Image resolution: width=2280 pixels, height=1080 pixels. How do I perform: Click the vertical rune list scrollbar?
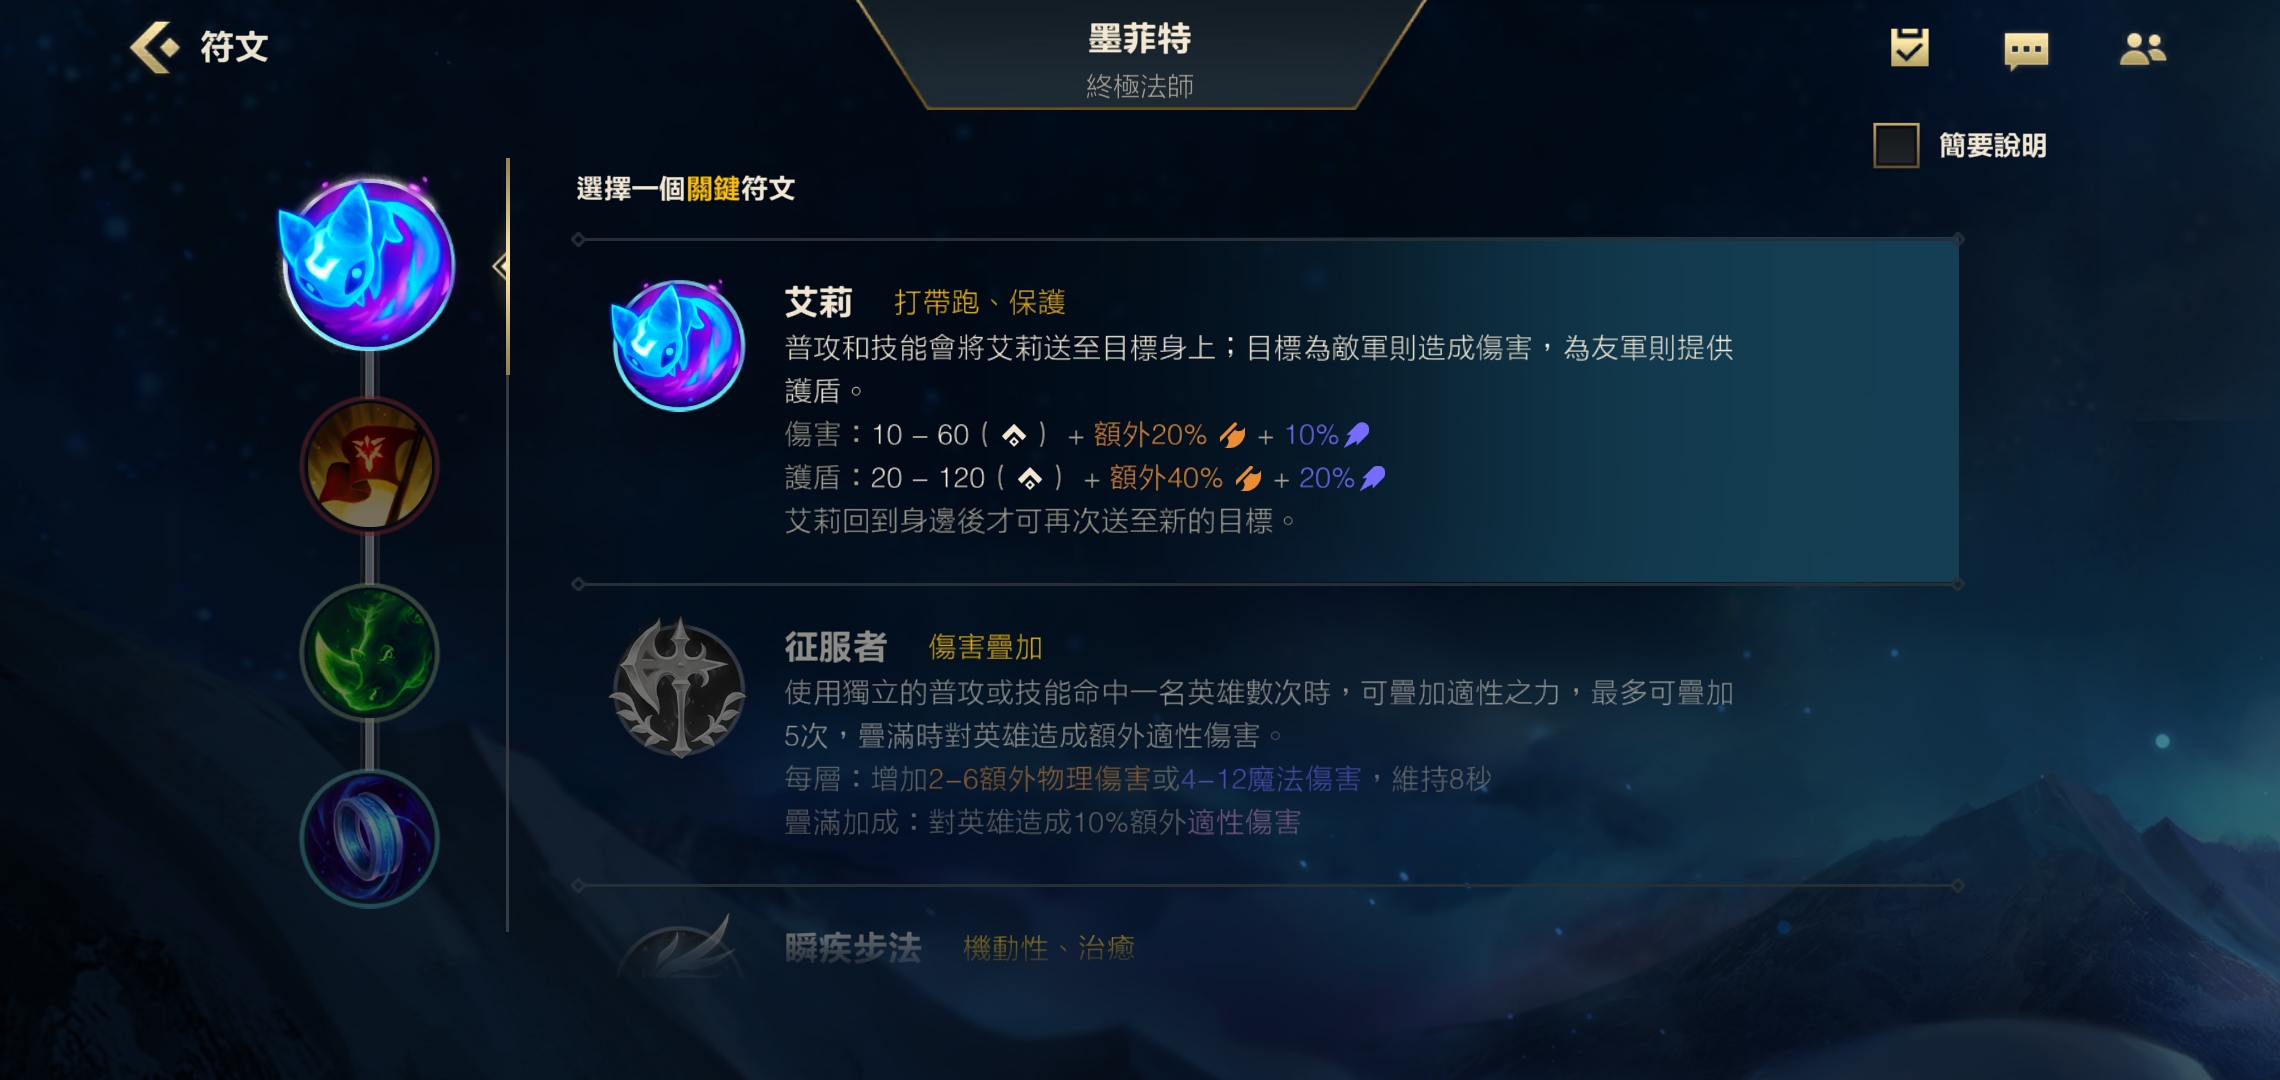click(508, 545)
